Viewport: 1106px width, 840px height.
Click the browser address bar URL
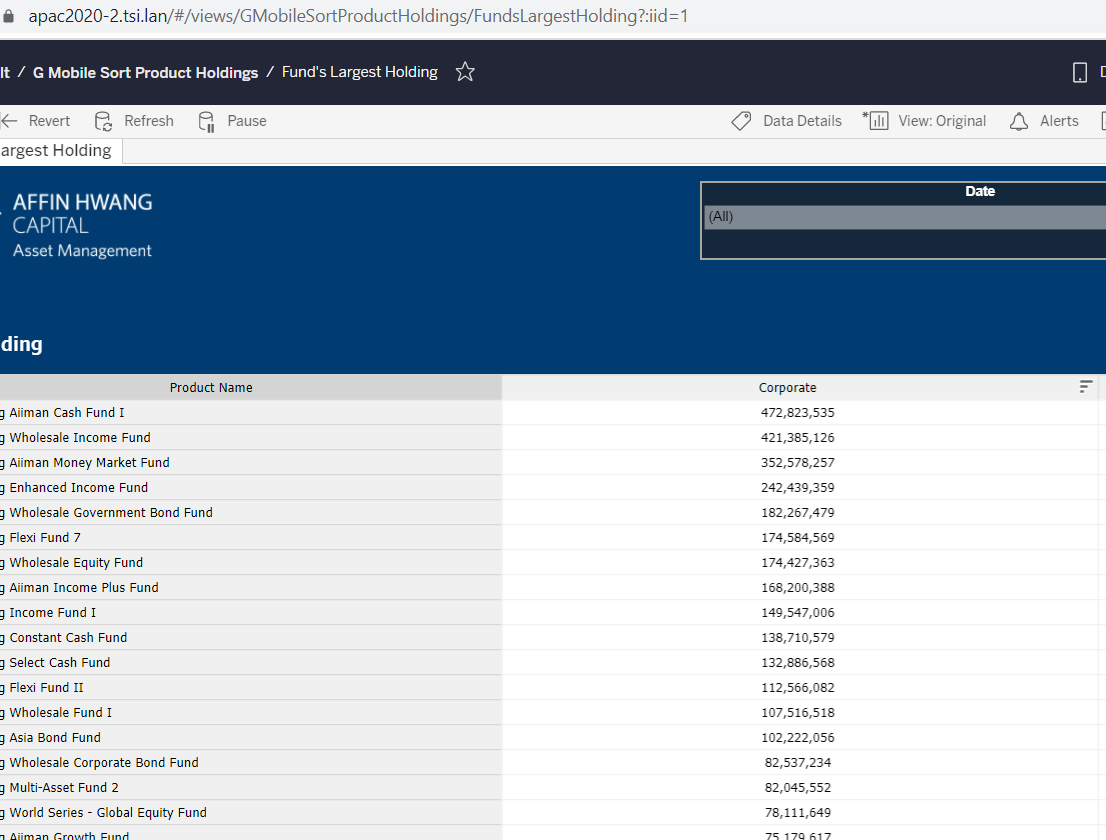(358, 17)
